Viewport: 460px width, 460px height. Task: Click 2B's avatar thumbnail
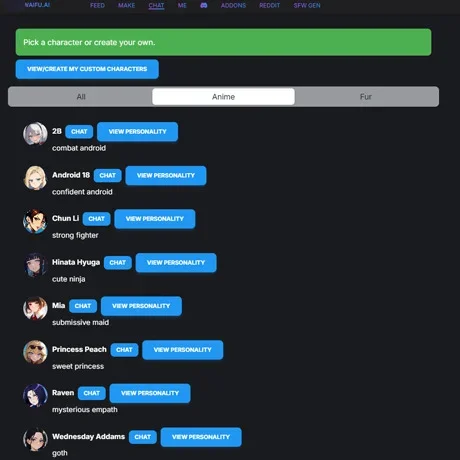(x=35, y=134)
